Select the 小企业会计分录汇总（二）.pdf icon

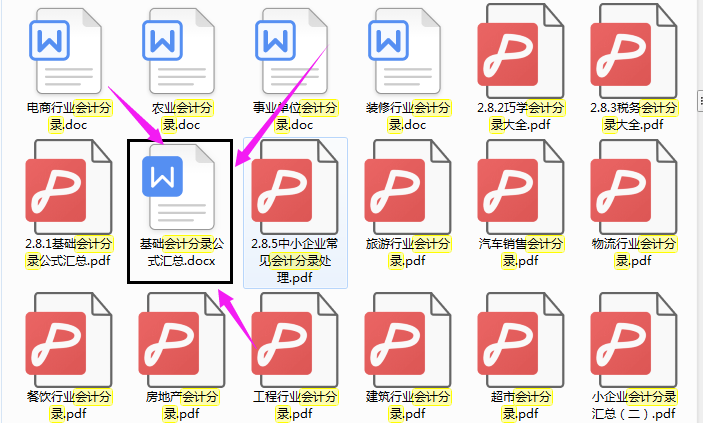(x=634, y=340)
